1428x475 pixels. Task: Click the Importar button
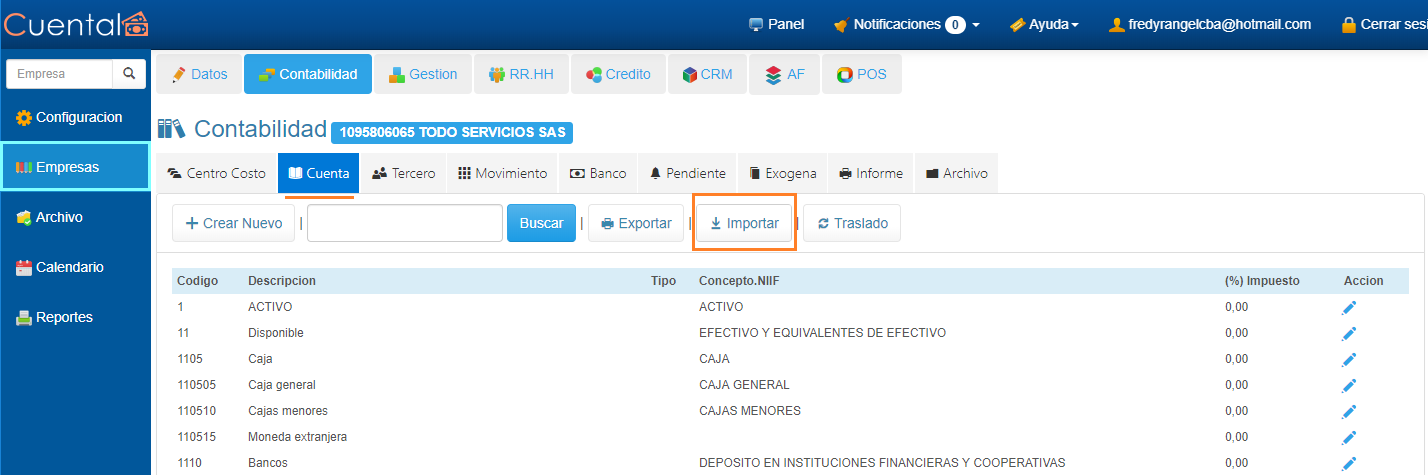[744, 223]
